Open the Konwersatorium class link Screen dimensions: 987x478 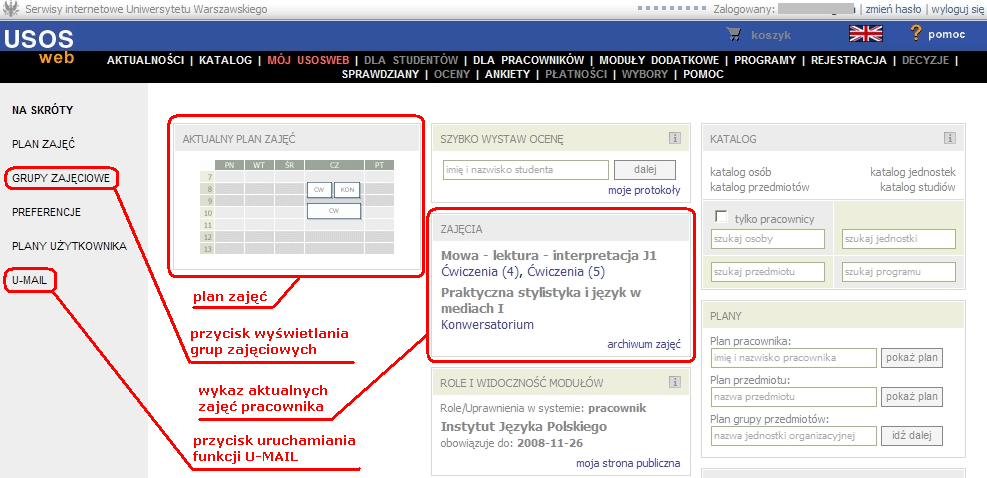487,325
